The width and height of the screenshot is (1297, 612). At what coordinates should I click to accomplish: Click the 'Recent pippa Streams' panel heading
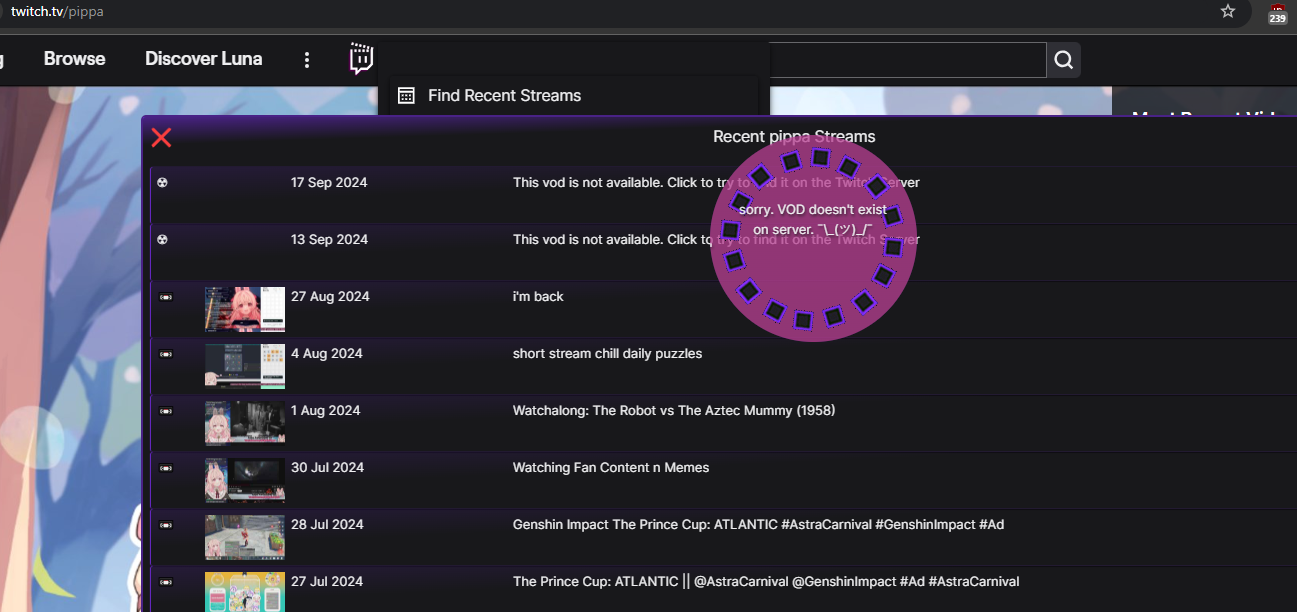click(794, 137)
